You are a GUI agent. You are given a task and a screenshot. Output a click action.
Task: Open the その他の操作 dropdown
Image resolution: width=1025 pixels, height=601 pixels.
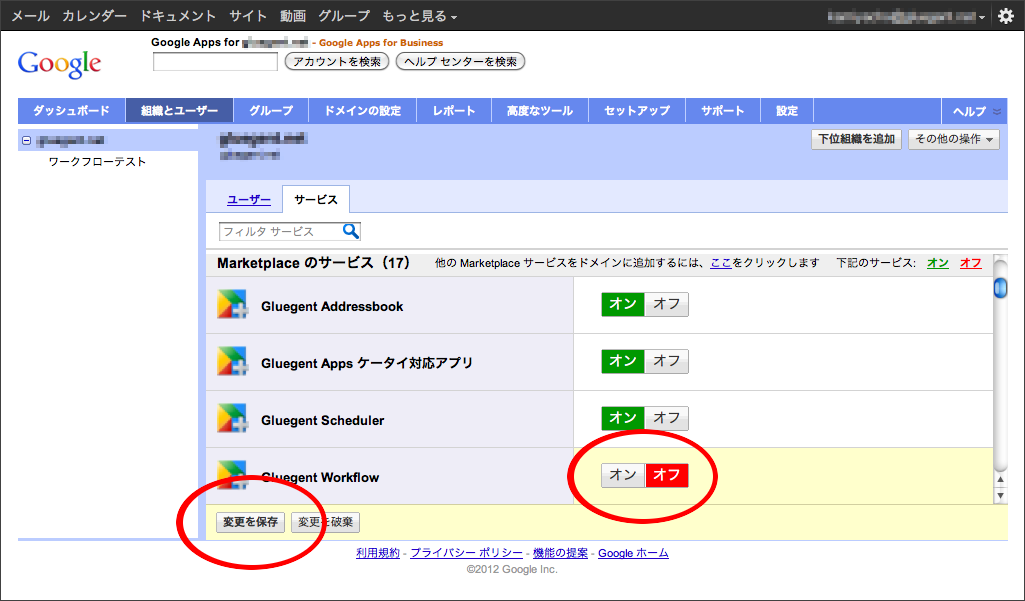[953, 139]
